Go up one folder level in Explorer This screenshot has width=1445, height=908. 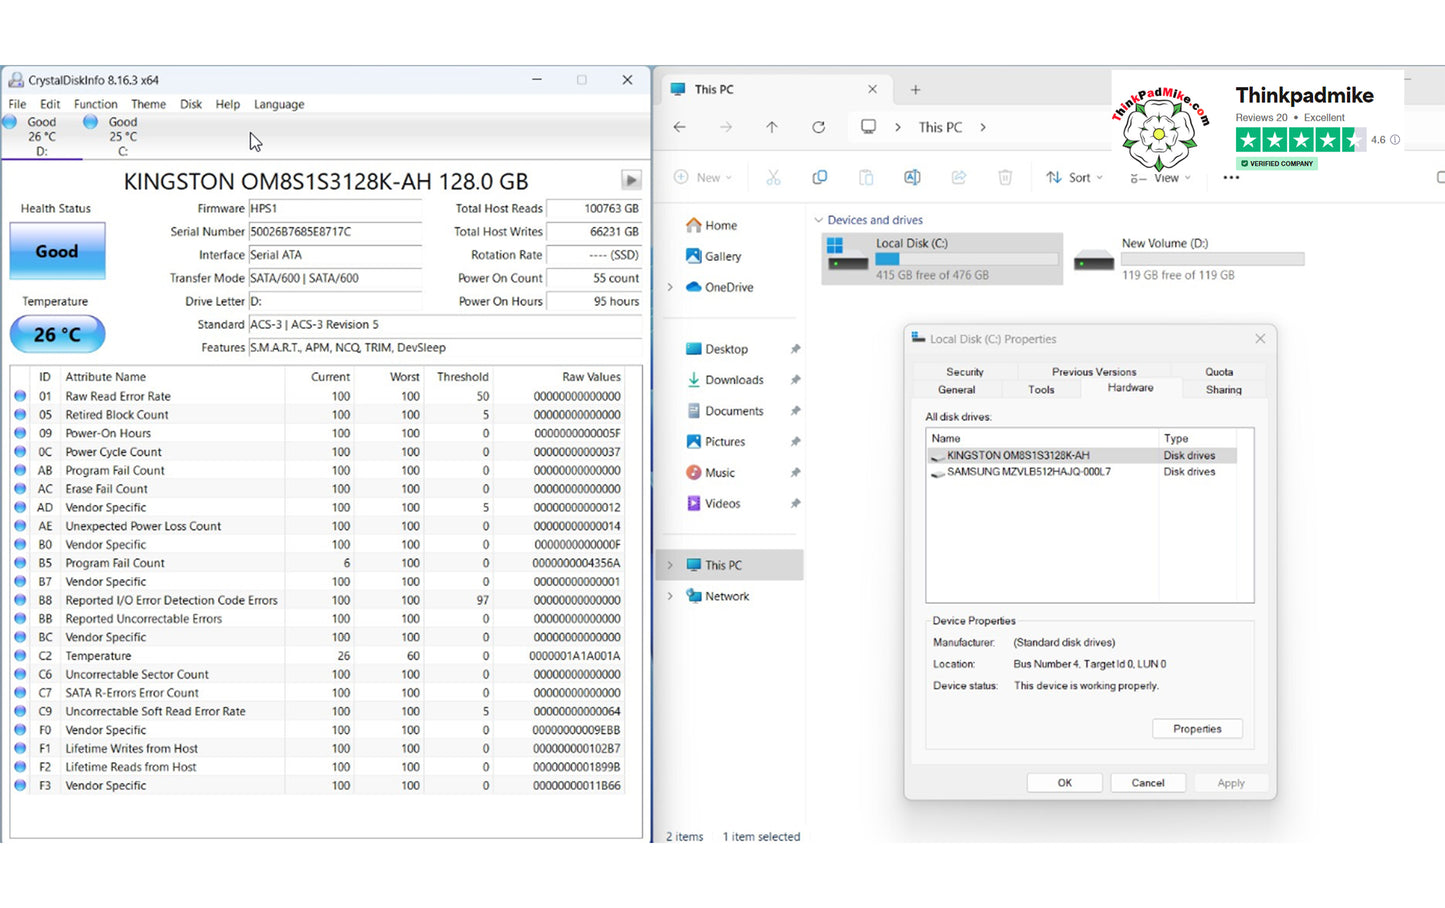click(772, 127)
